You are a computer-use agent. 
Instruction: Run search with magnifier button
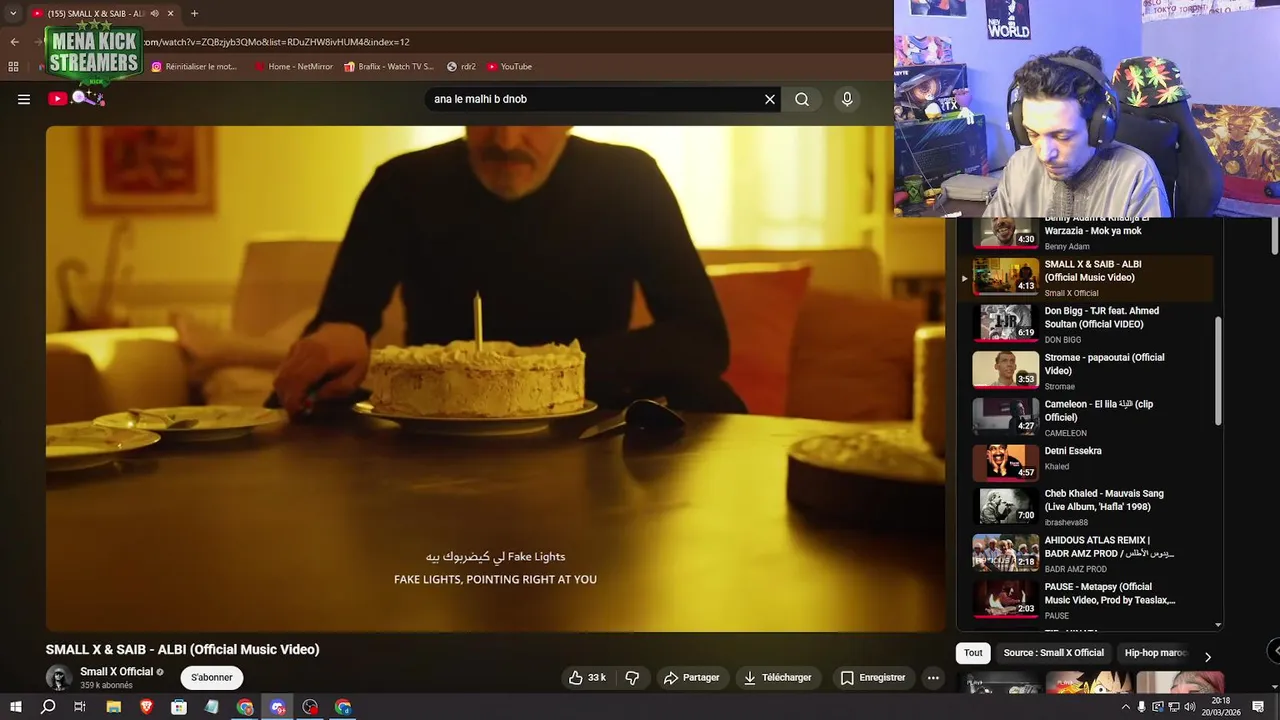click(x=802, y=99)
